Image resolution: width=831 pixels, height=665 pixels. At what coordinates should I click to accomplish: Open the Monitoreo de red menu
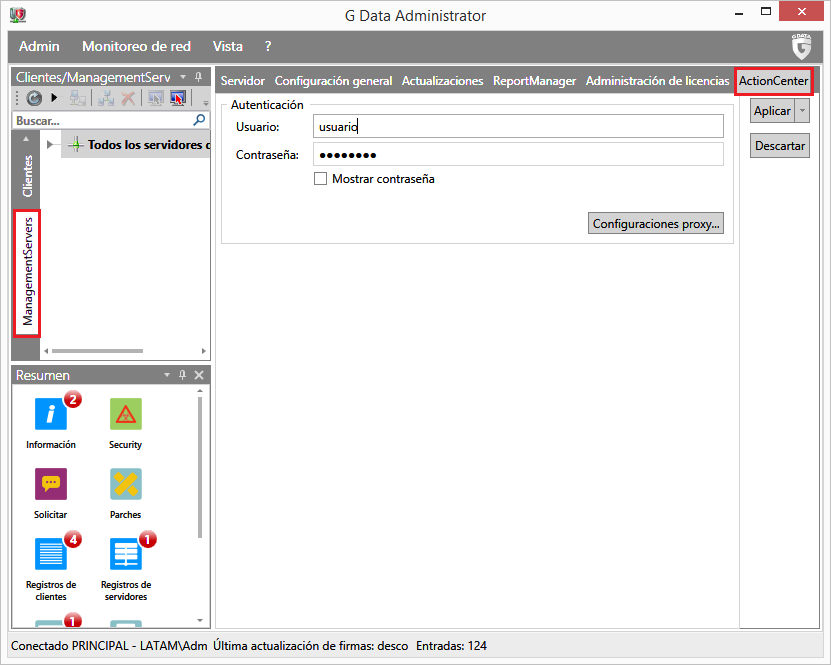[135, 46]
